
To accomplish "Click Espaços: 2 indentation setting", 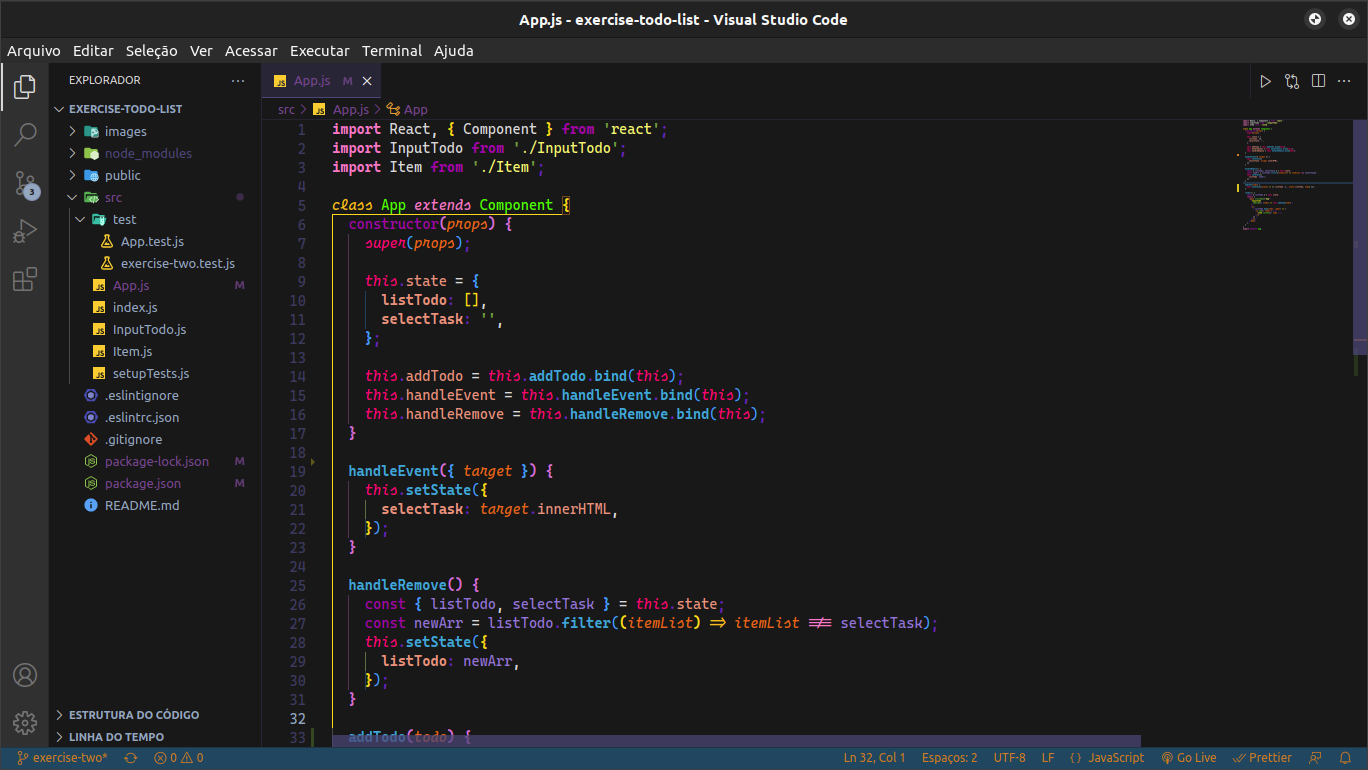I will coord(949,758).
